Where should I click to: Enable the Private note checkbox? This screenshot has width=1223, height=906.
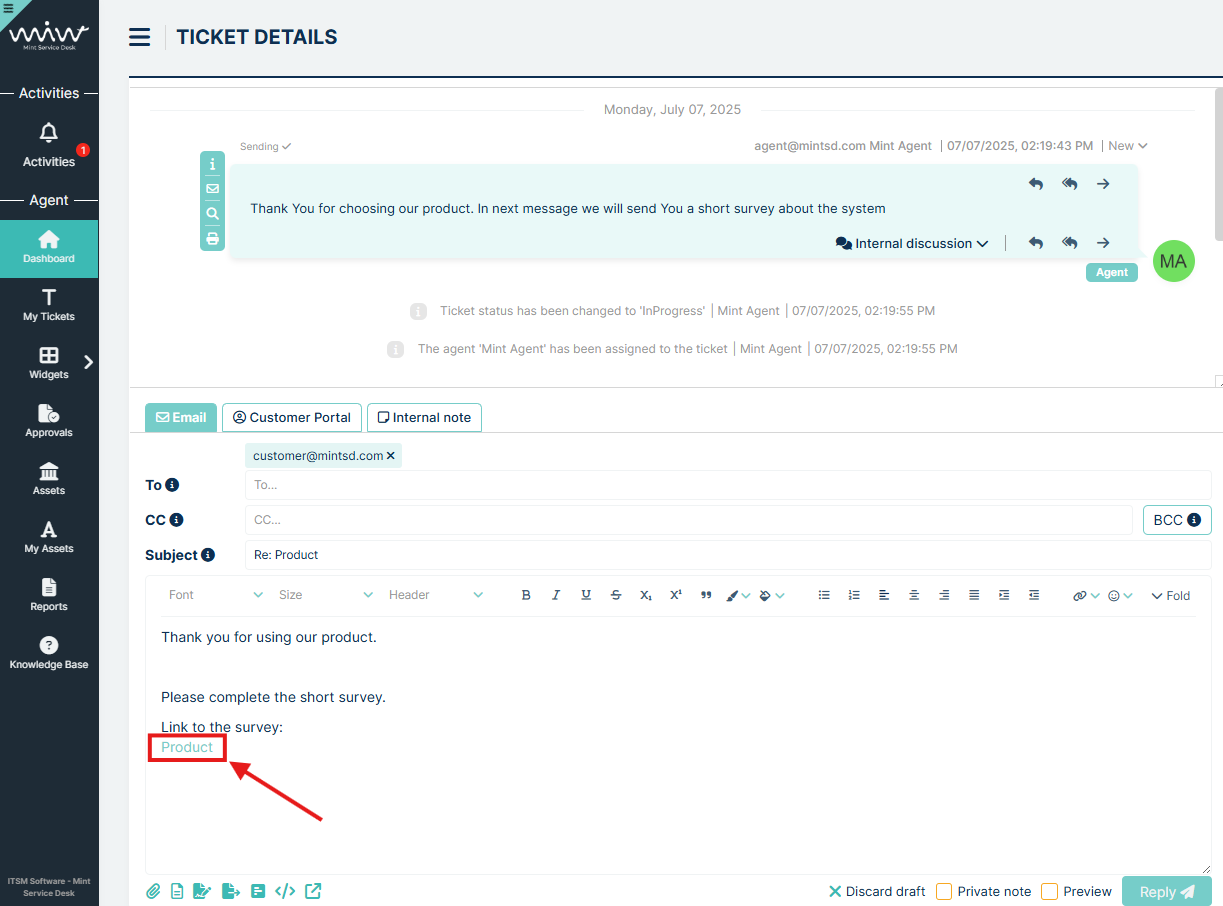(944, 891)
